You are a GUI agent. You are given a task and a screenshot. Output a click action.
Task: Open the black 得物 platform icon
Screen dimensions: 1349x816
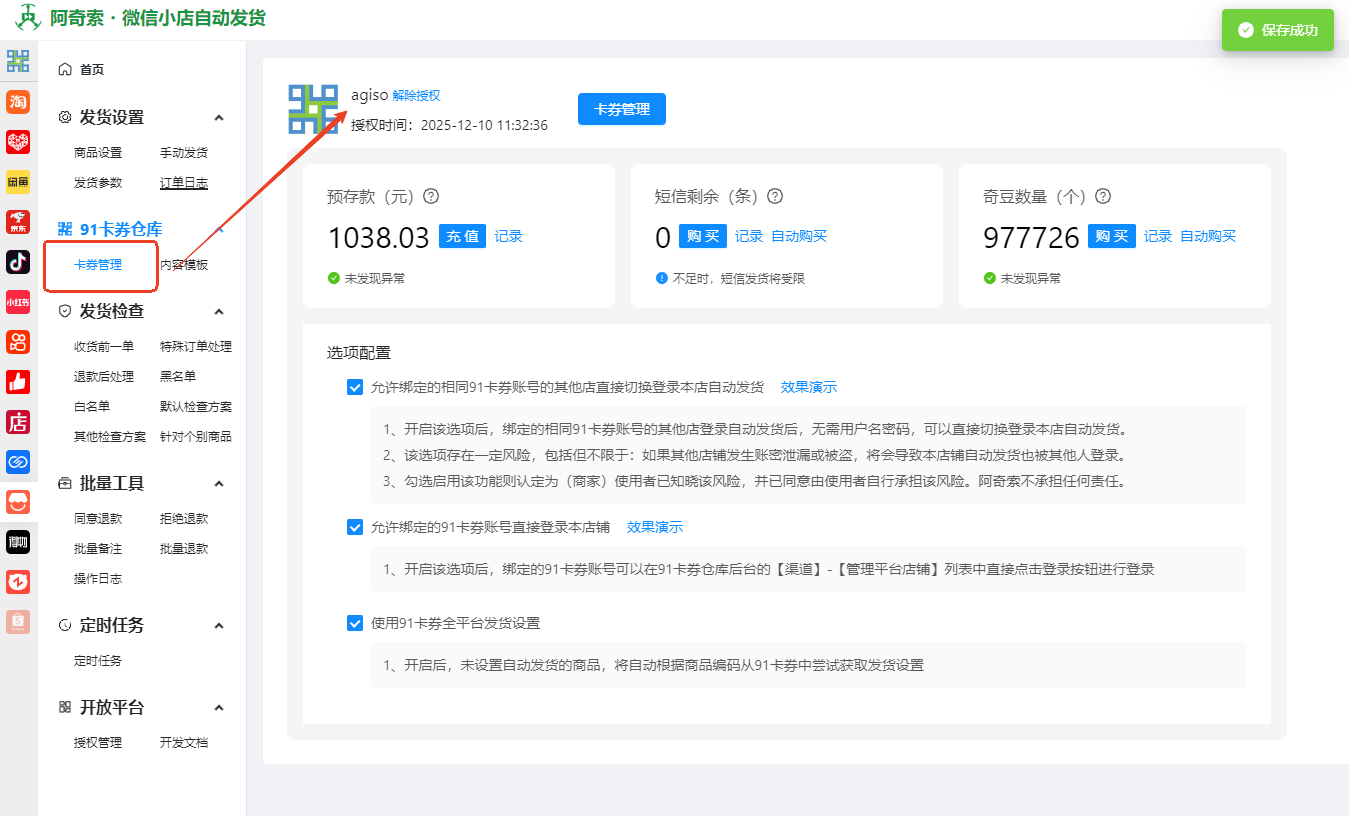pos(18,542)
